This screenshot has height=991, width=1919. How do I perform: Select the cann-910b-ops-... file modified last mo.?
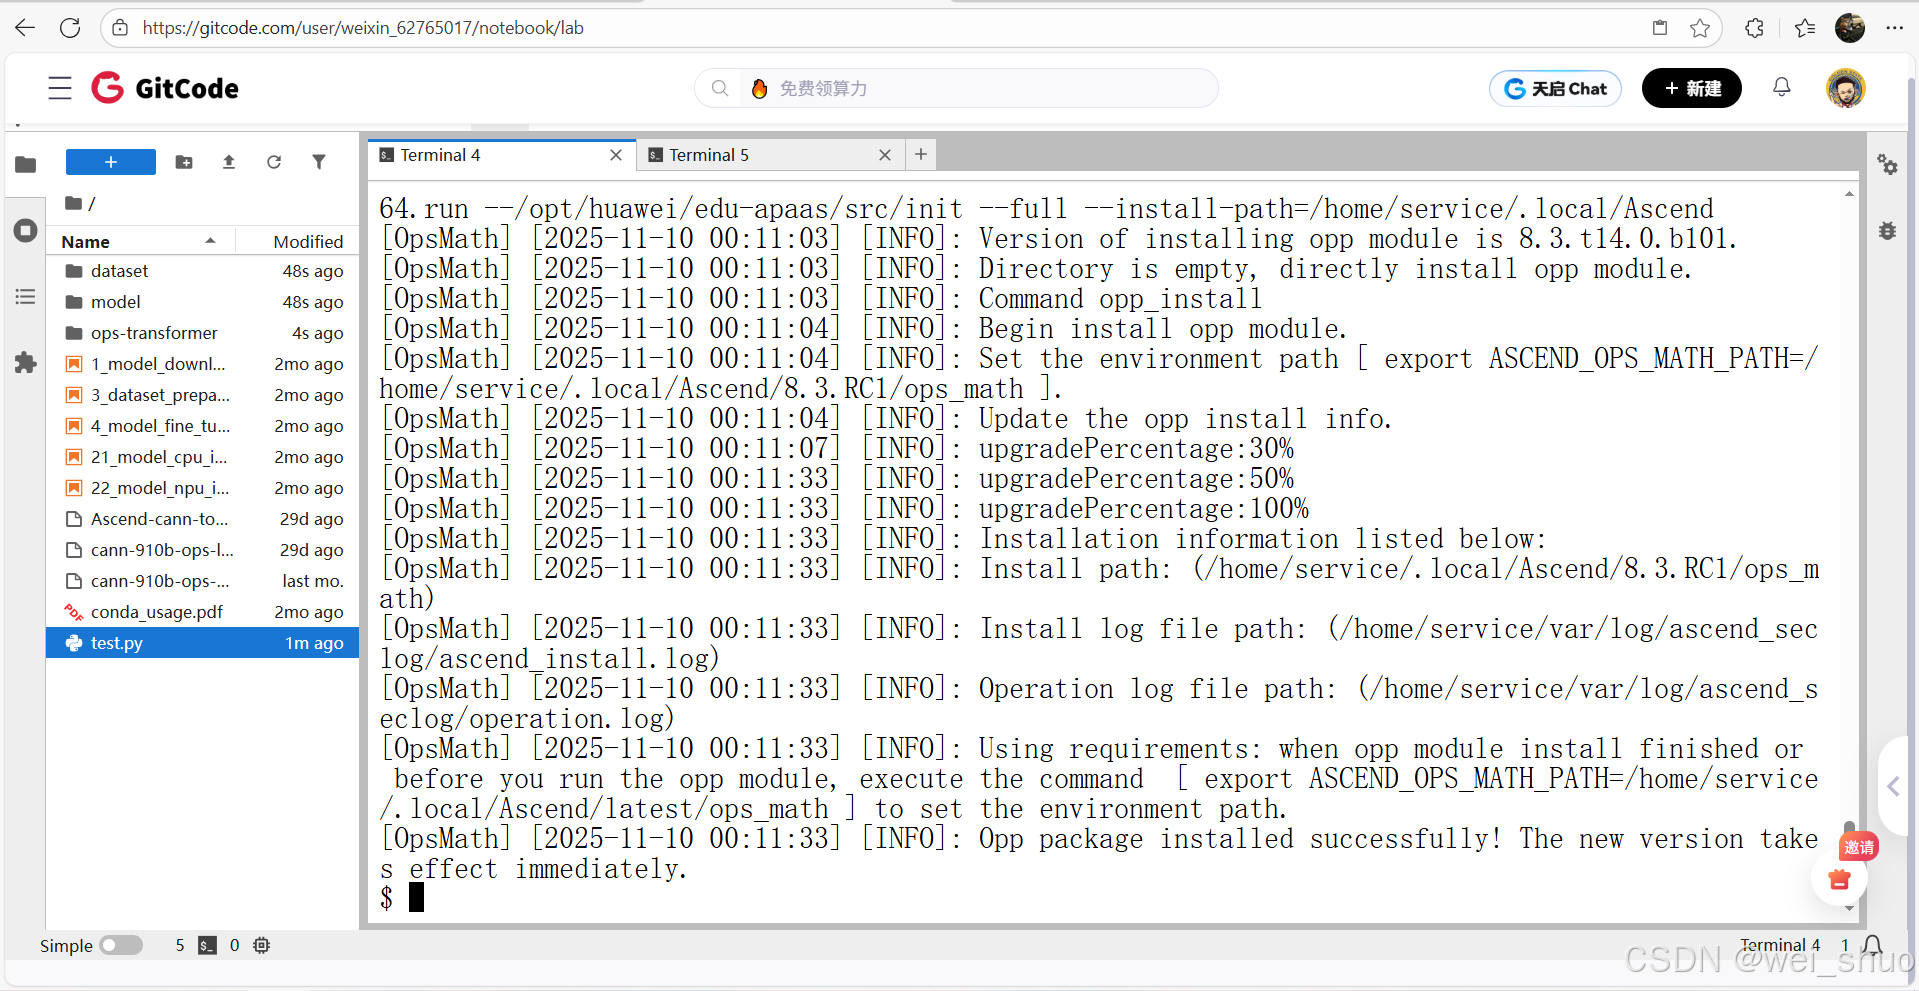click(x=203, y=581)
